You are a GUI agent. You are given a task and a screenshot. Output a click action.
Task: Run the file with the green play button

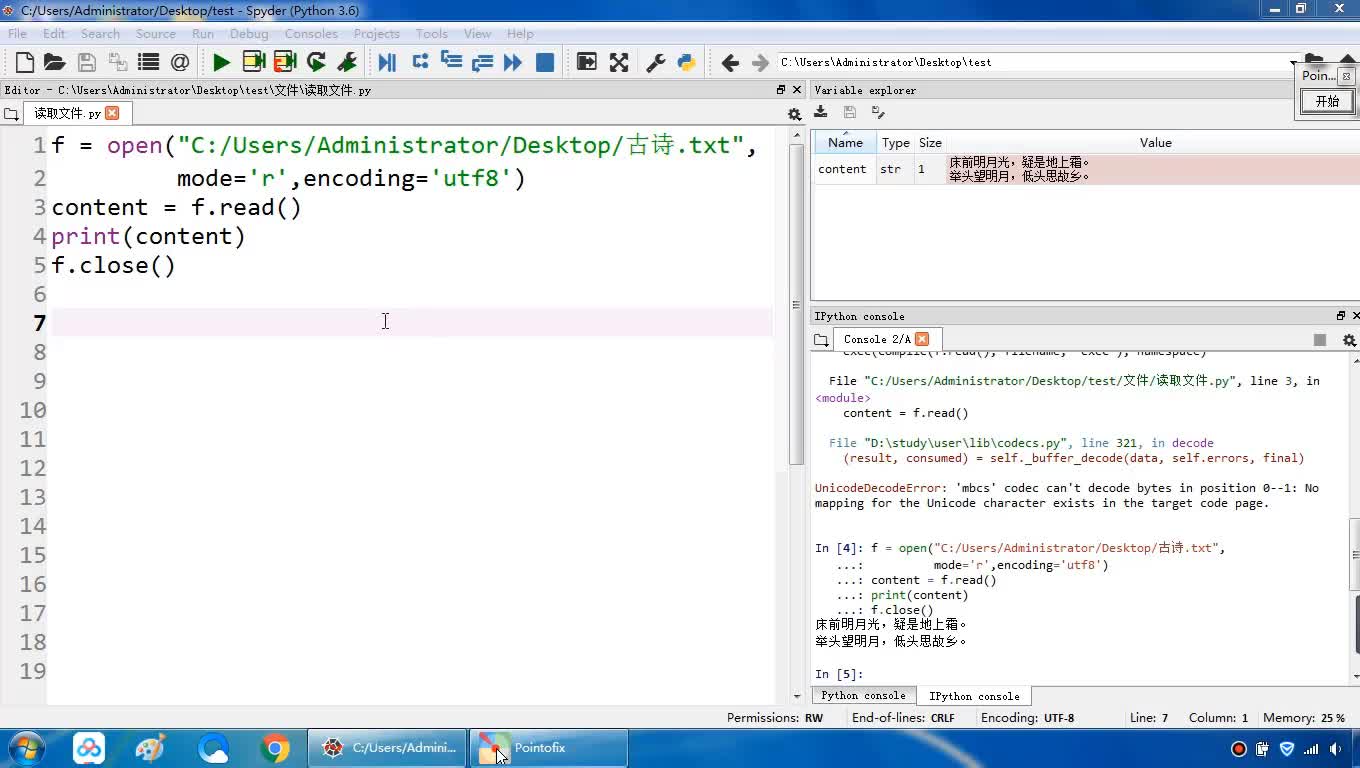[221, 63]
